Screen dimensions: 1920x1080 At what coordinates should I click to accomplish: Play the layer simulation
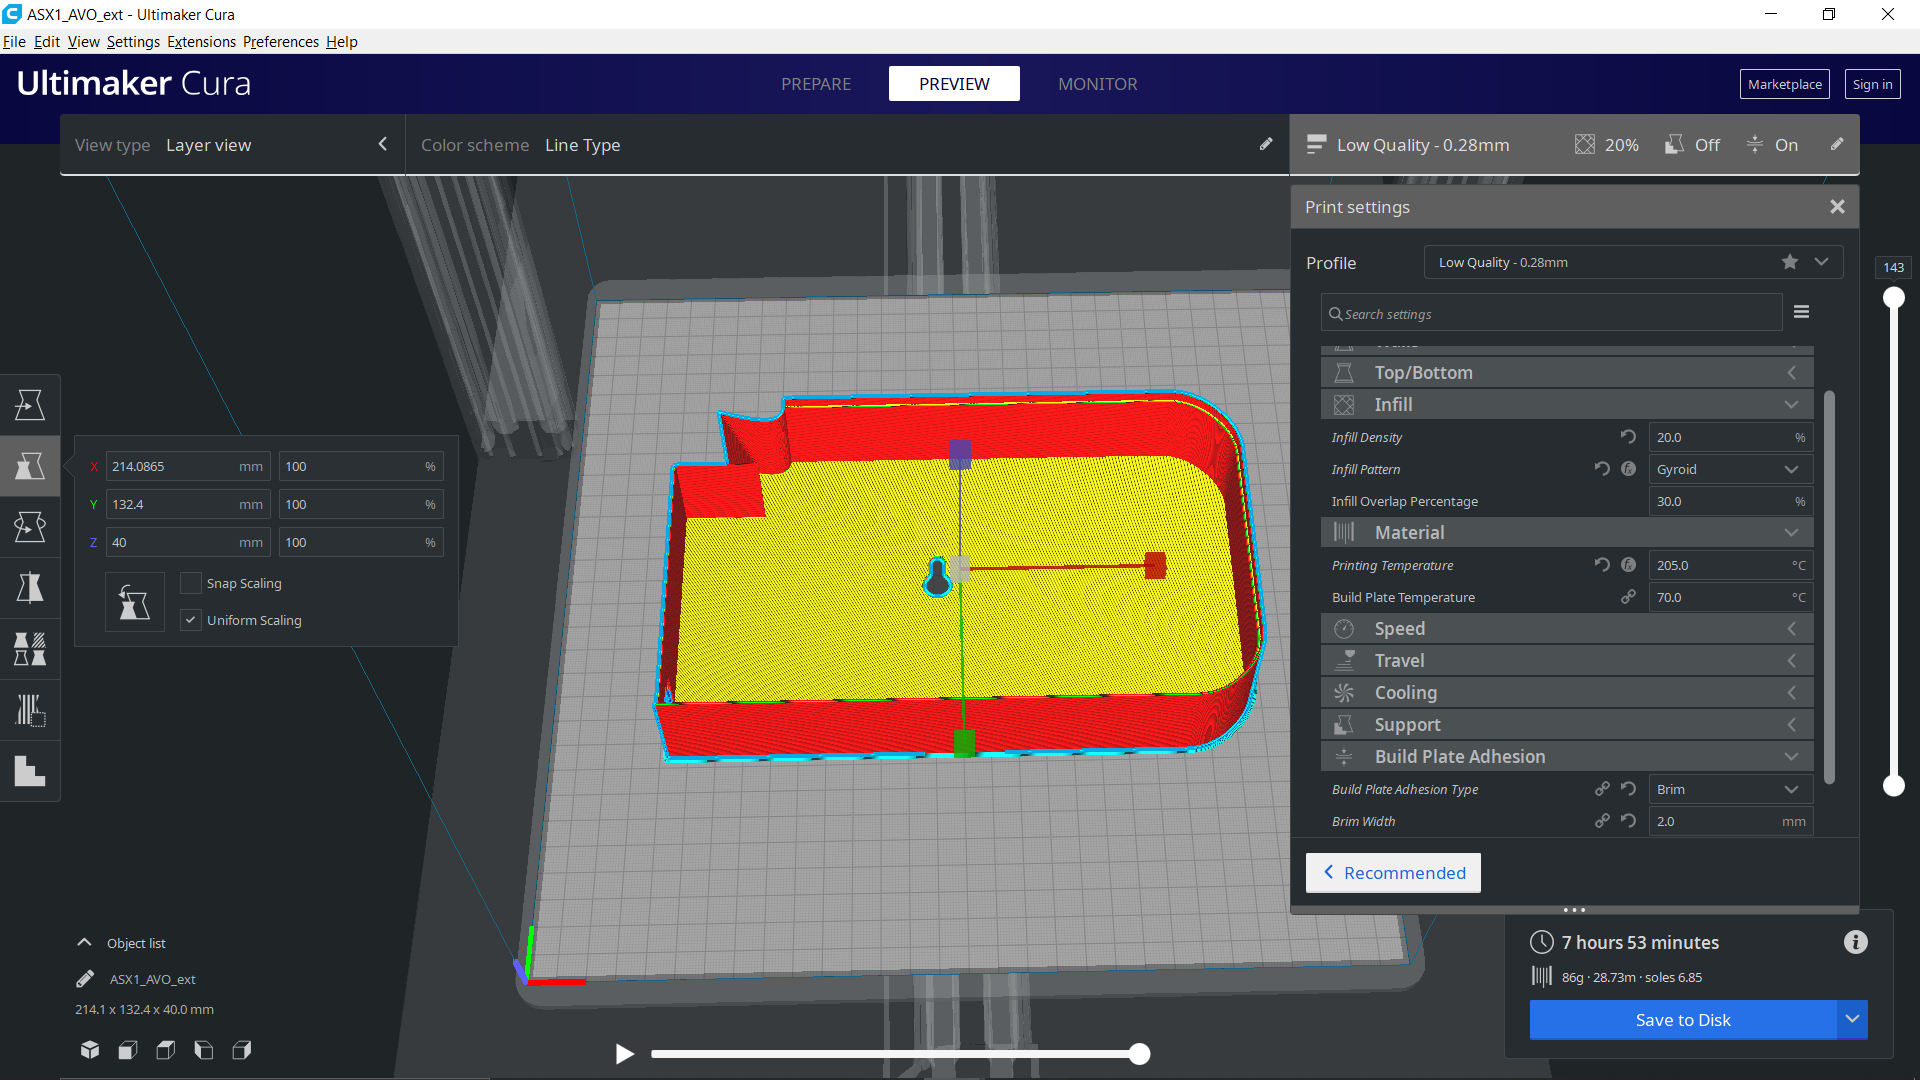pos(625,1053)
